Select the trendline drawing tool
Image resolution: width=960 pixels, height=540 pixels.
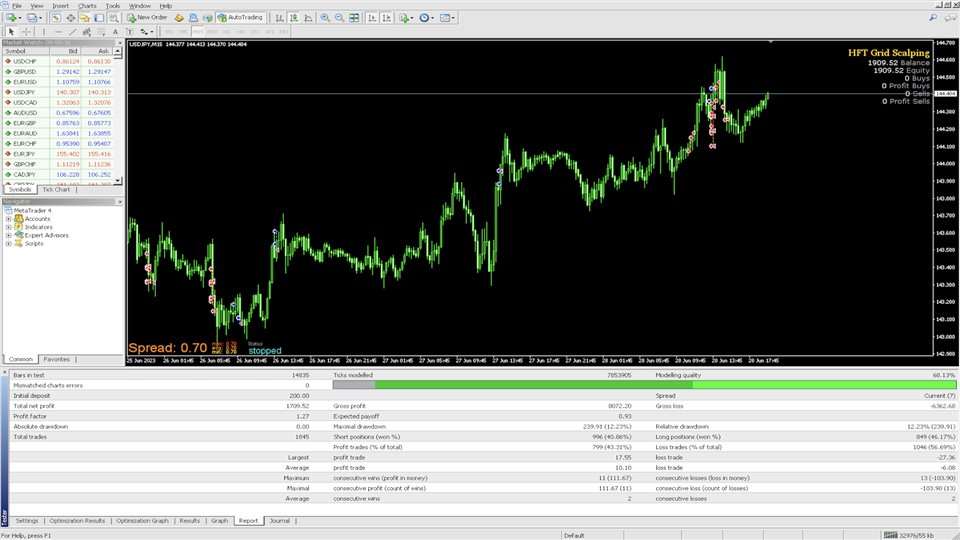[72, 31]
